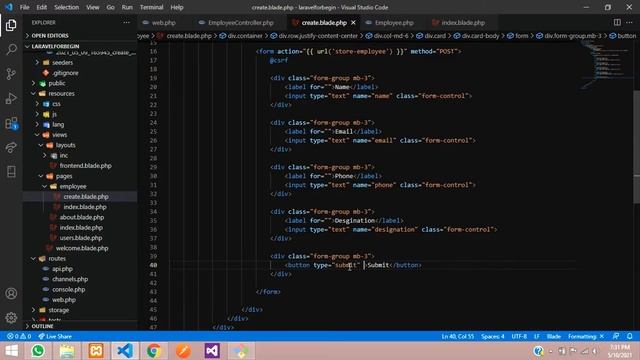Open editor More Actions ellipsis
This screenshot has width=640, height=360.
coord(629,22)
